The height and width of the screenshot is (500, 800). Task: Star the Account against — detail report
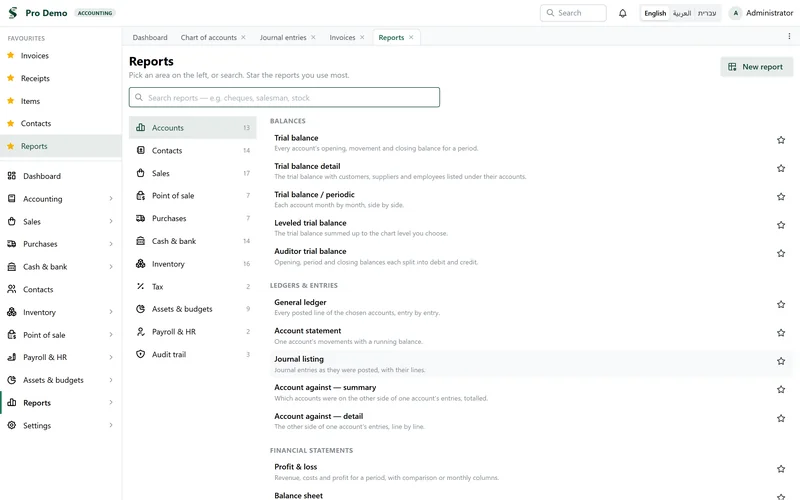coord(781,418)
